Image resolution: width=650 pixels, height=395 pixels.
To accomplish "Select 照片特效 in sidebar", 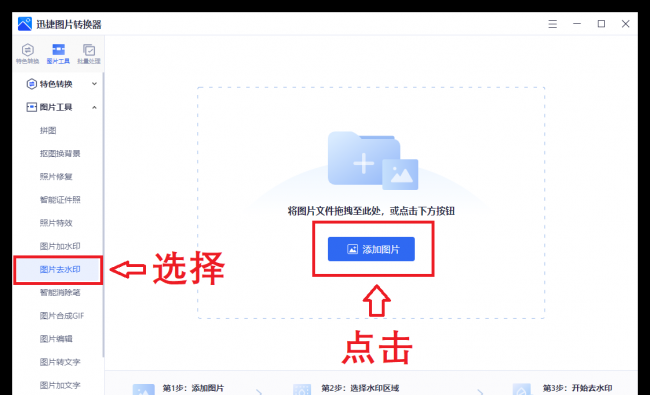I will (56, 223).
